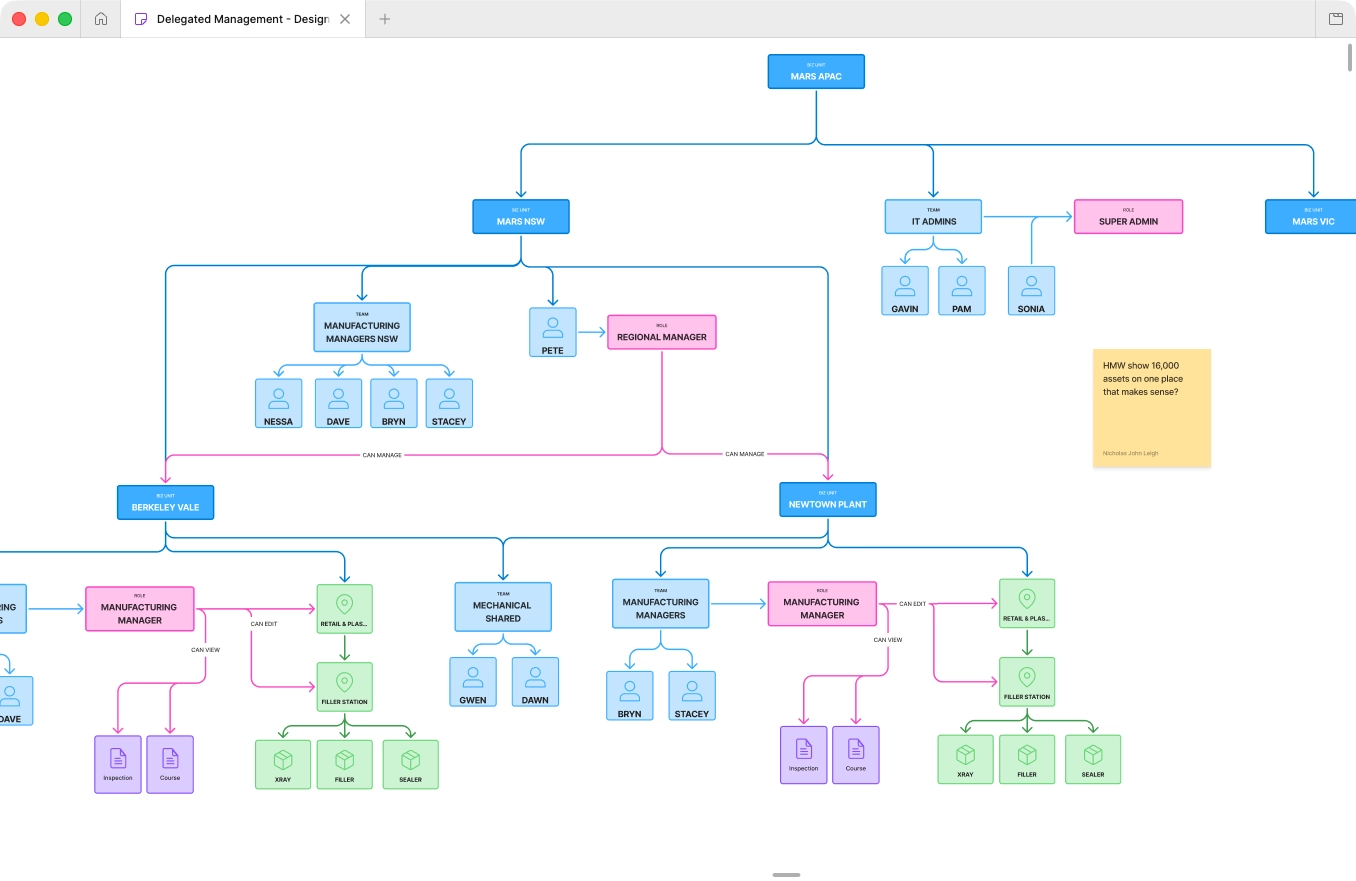Screen dimensions: 1356x881
Task: Click the IT ADMINS team node
Action: (933, 216)
